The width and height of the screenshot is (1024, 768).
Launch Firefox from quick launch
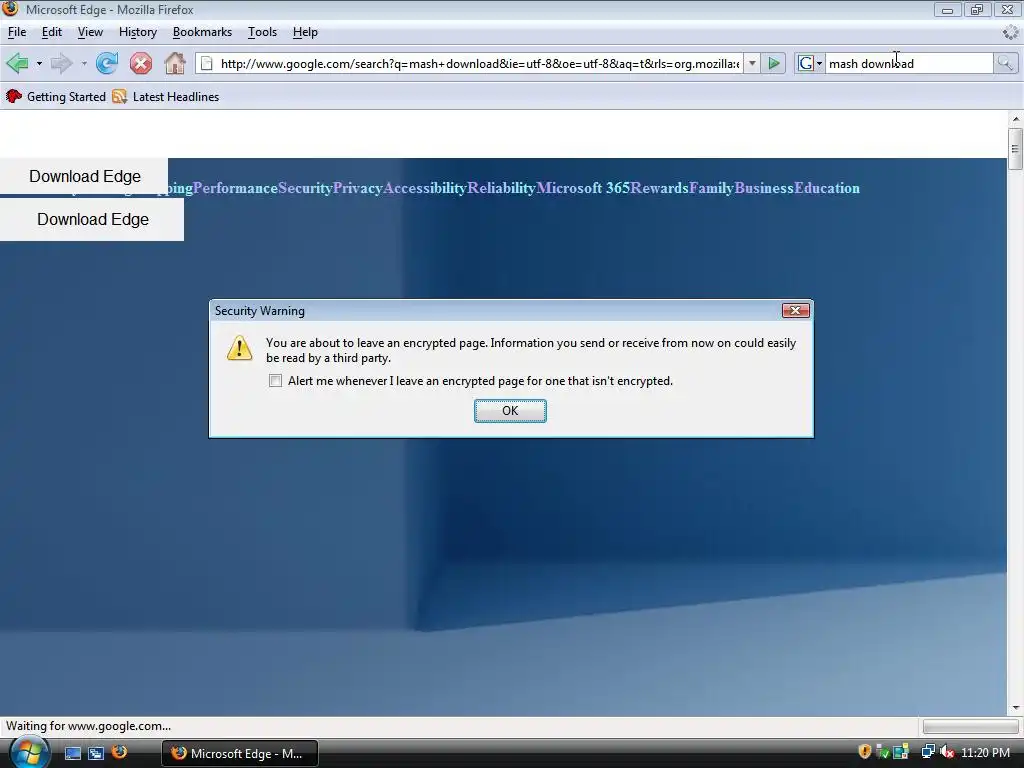coord(120,752)
